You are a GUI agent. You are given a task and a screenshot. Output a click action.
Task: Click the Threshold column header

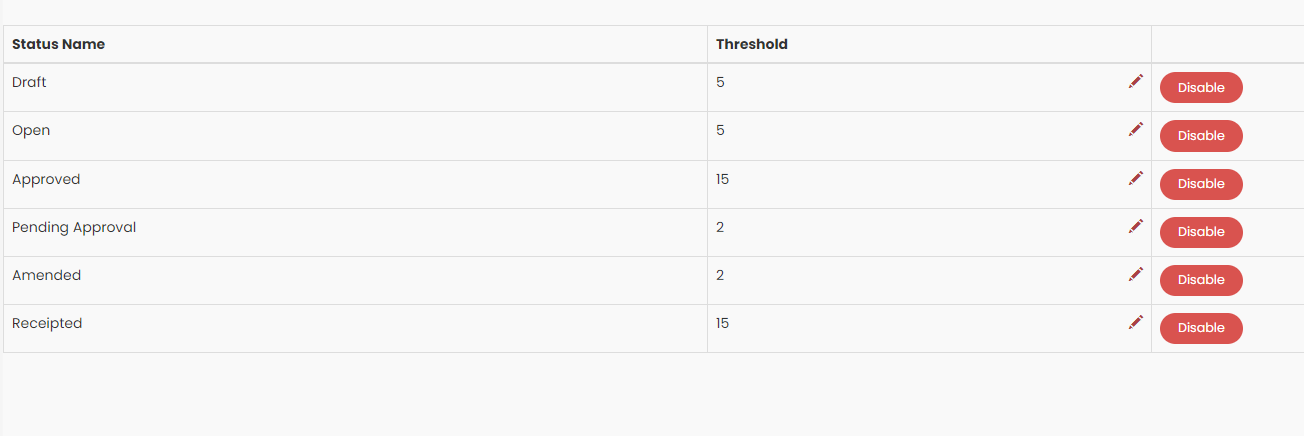[752, 44]
